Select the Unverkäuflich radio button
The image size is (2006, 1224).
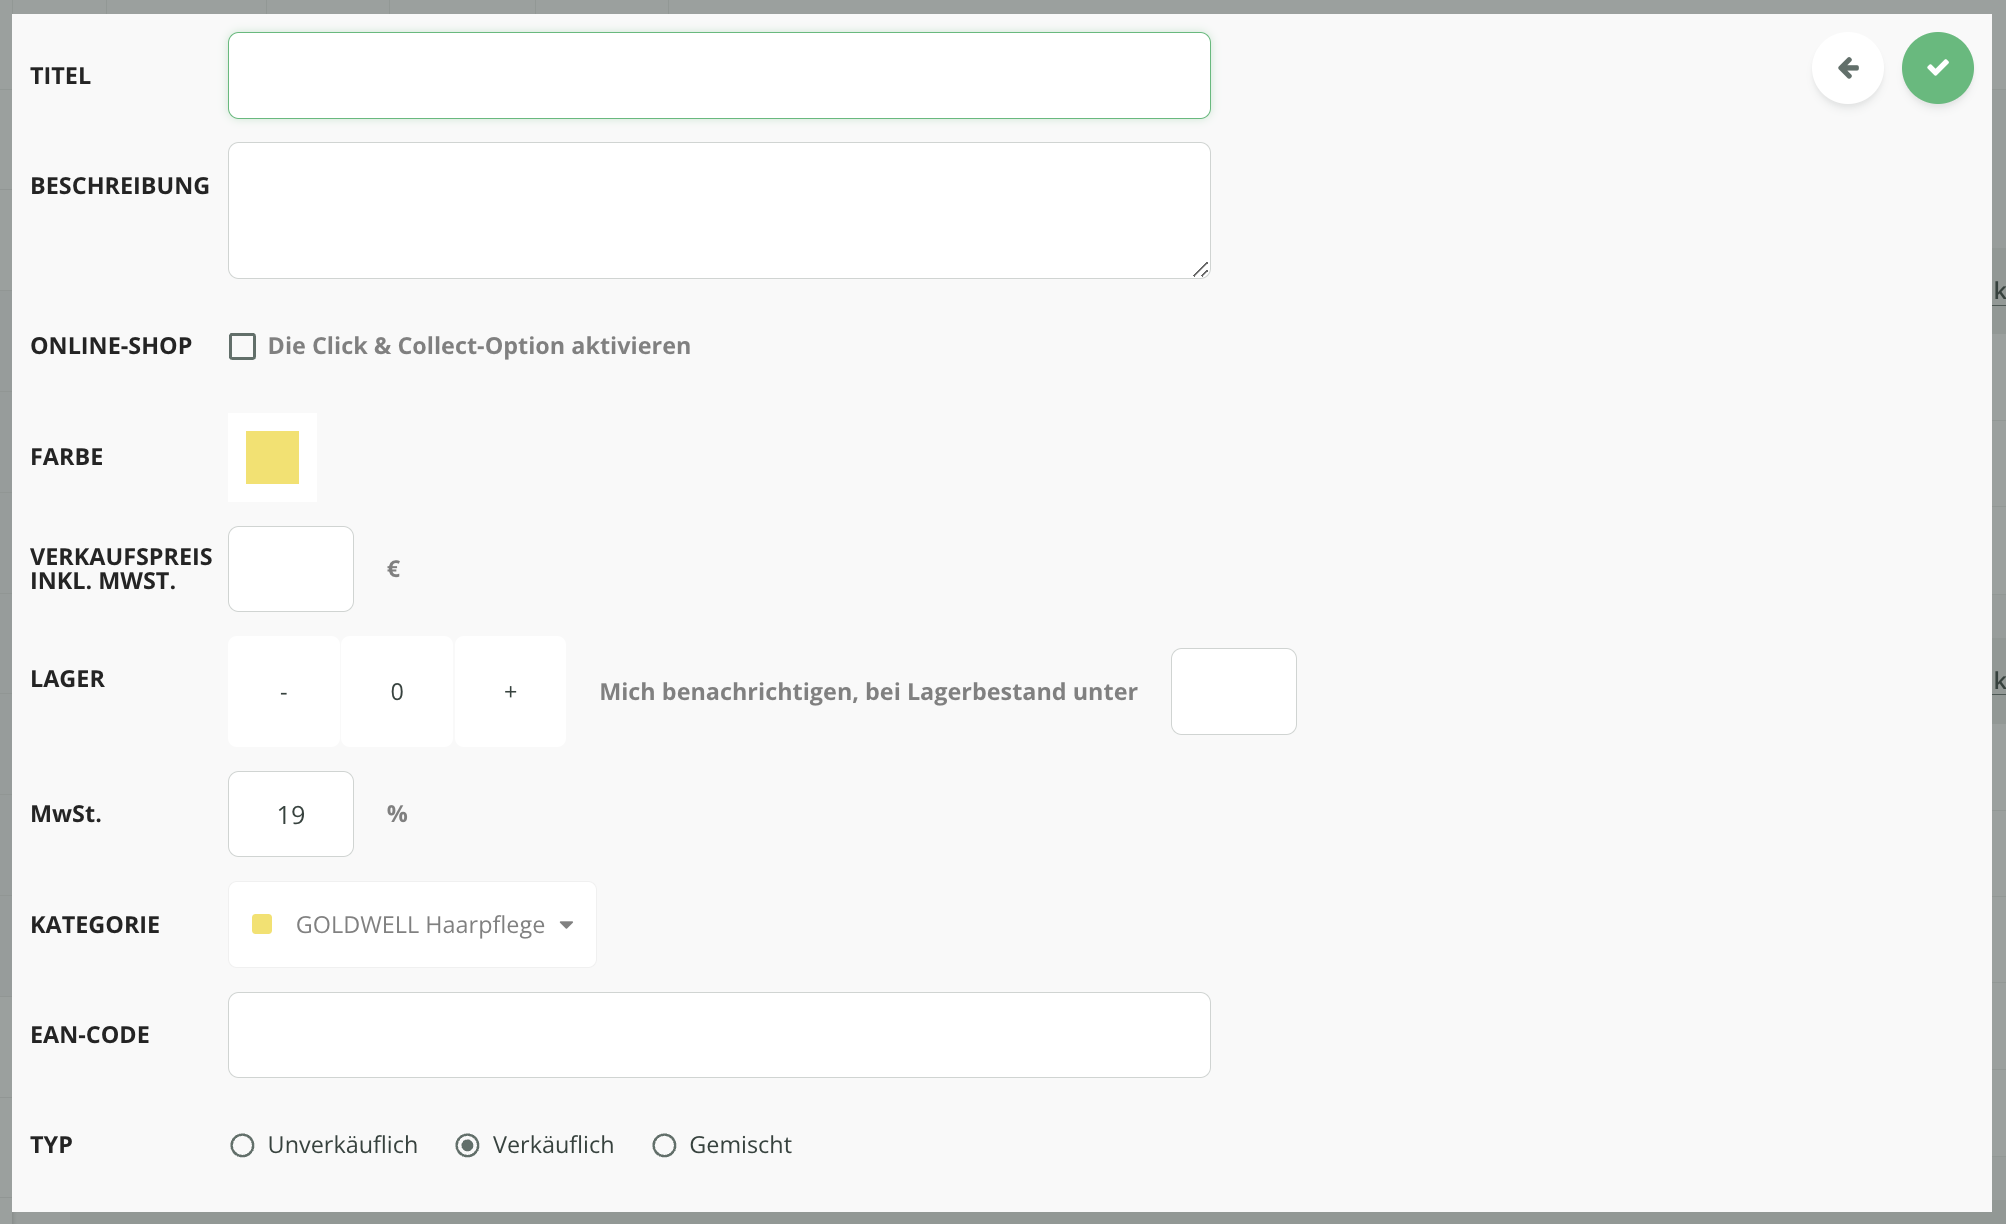click(x=242, y=1145)
